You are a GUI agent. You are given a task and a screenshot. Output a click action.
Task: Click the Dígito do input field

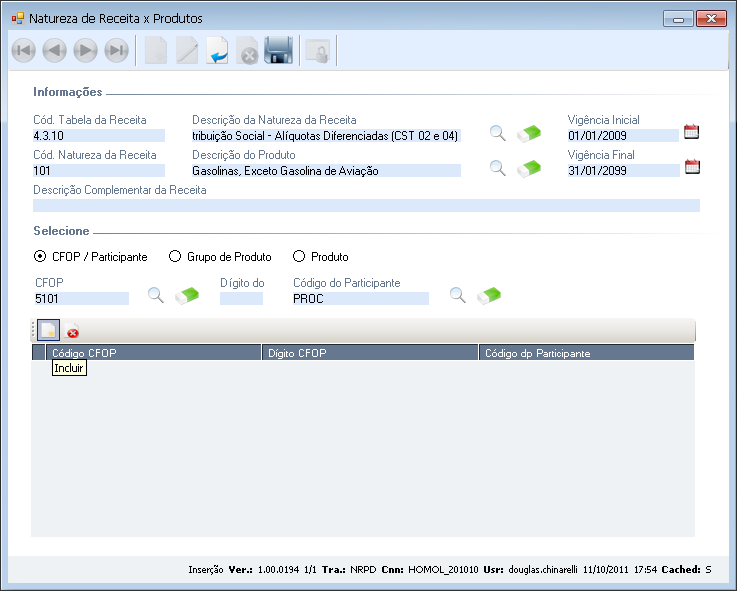coord(241,299)
